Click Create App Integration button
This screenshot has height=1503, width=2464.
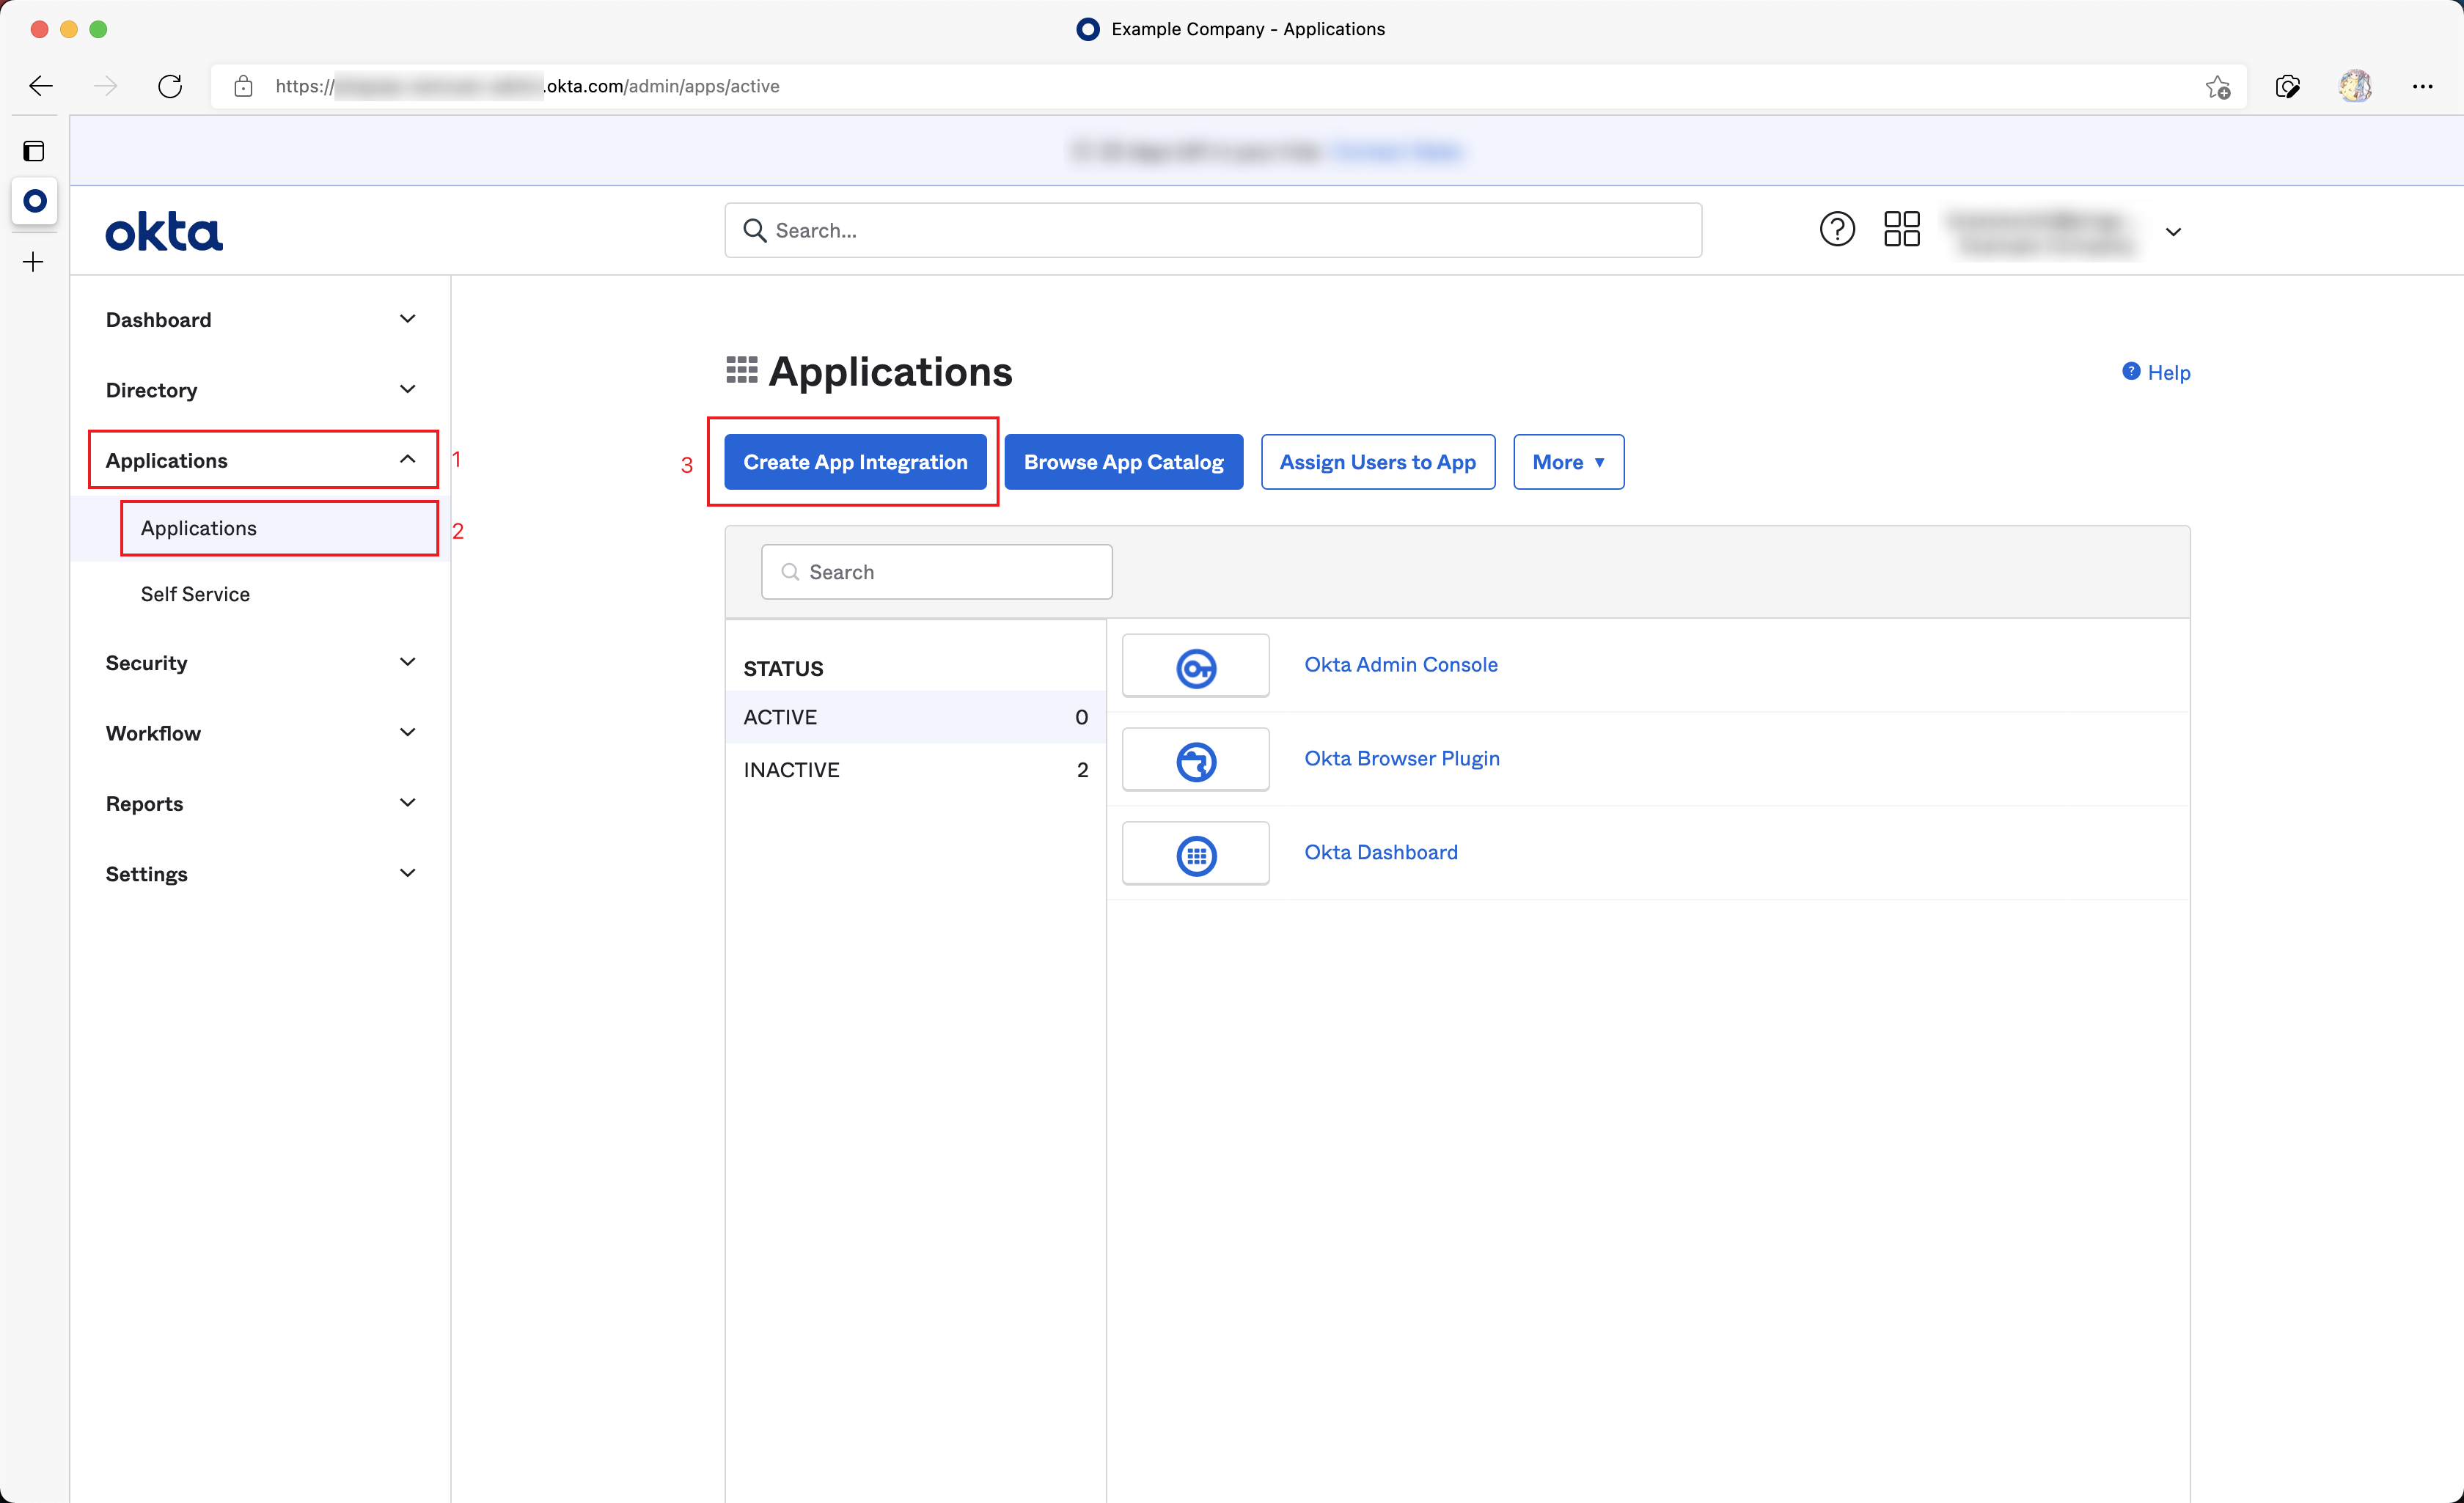[x=855, y=462]
